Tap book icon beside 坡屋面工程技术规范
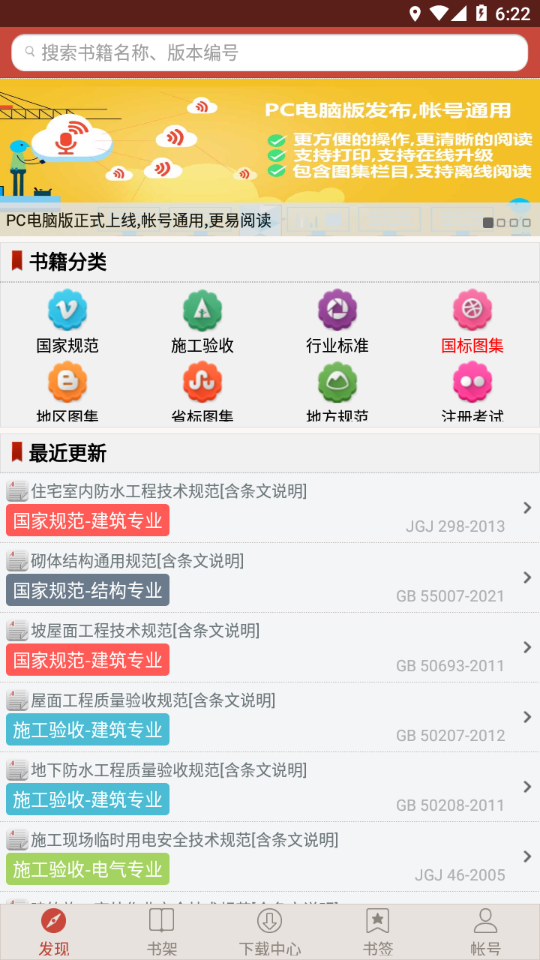 [17, 631]
